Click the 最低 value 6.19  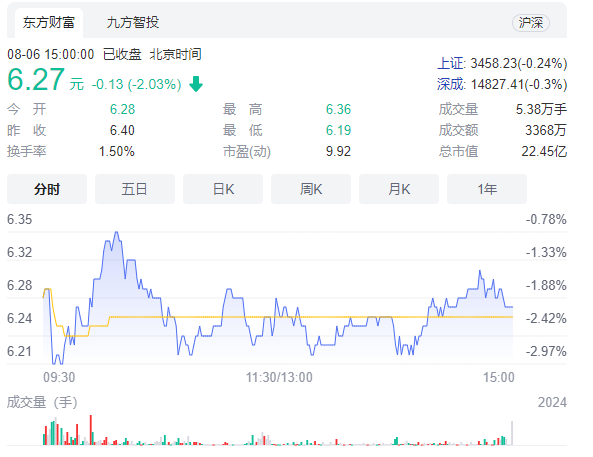(x=338, y=131)
